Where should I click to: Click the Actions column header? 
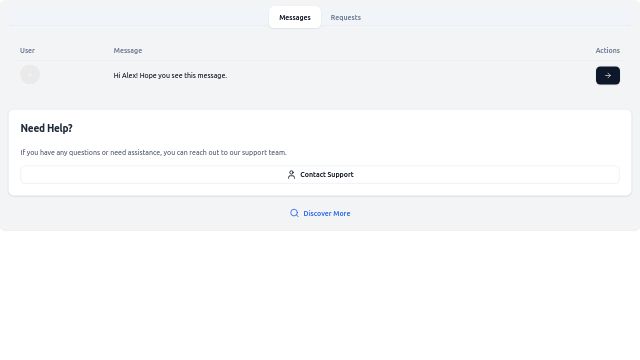tap(607, 51)
